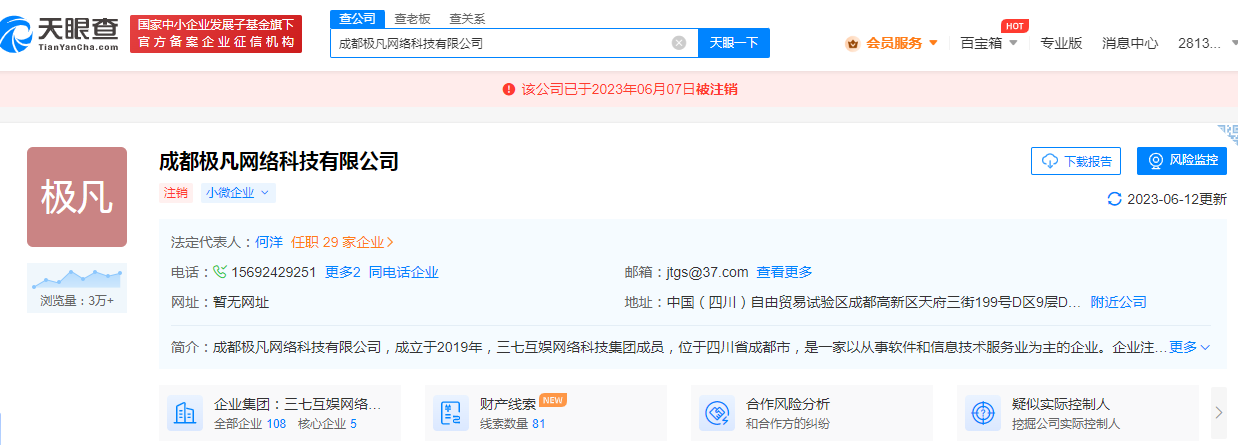The width and height of the screenshot is (1238, 445).
Task: Click the 被注销 cancellation notice text
Action: [717, 89]
